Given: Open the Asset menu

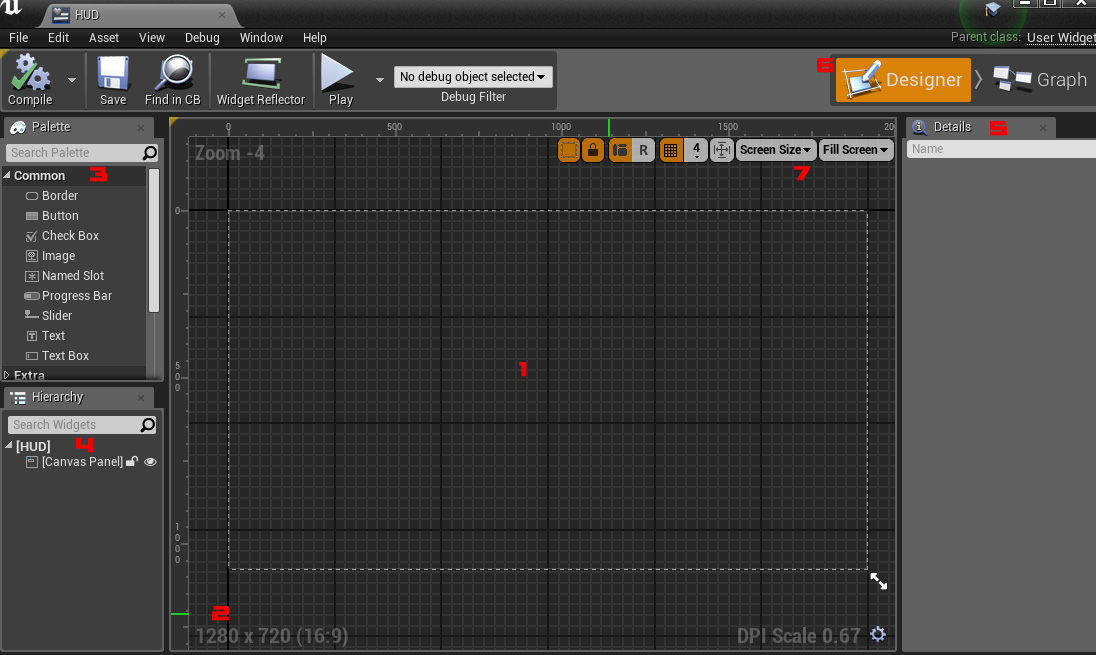Looking at the screenshot, I should click(x=103, y=38).
